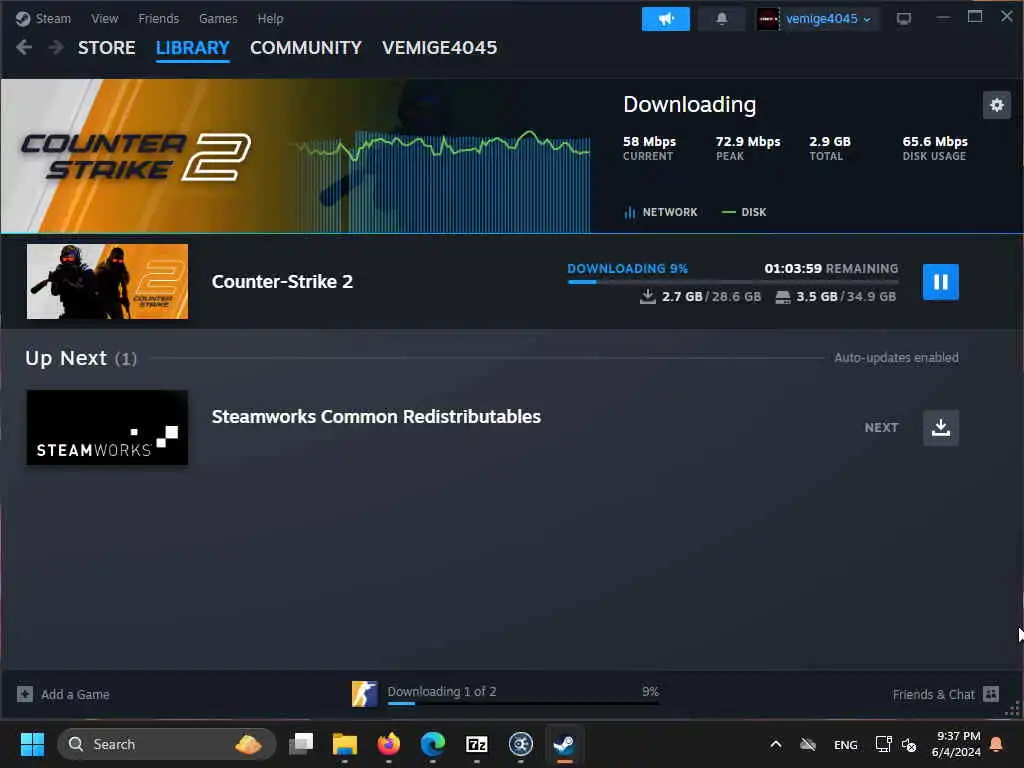The width and height of the screenshot is (1024, 768).
Task: Open 7-Zip from the taskbar
Action: click(x=477, y=744)
